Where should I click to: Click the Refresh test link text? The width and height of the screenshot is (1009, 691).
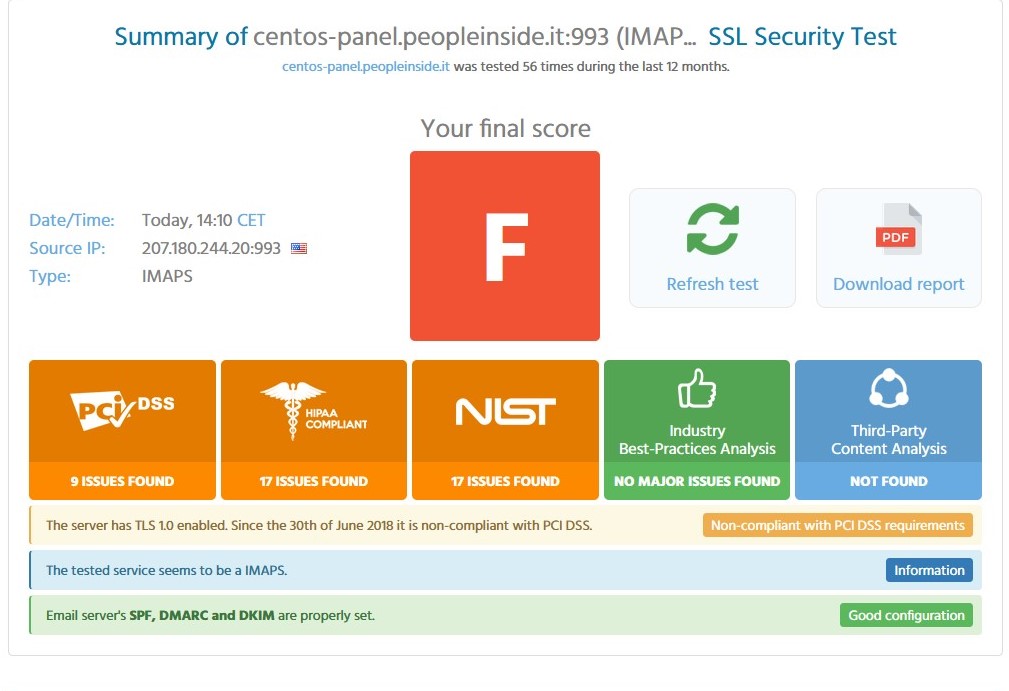pos(712,284)
